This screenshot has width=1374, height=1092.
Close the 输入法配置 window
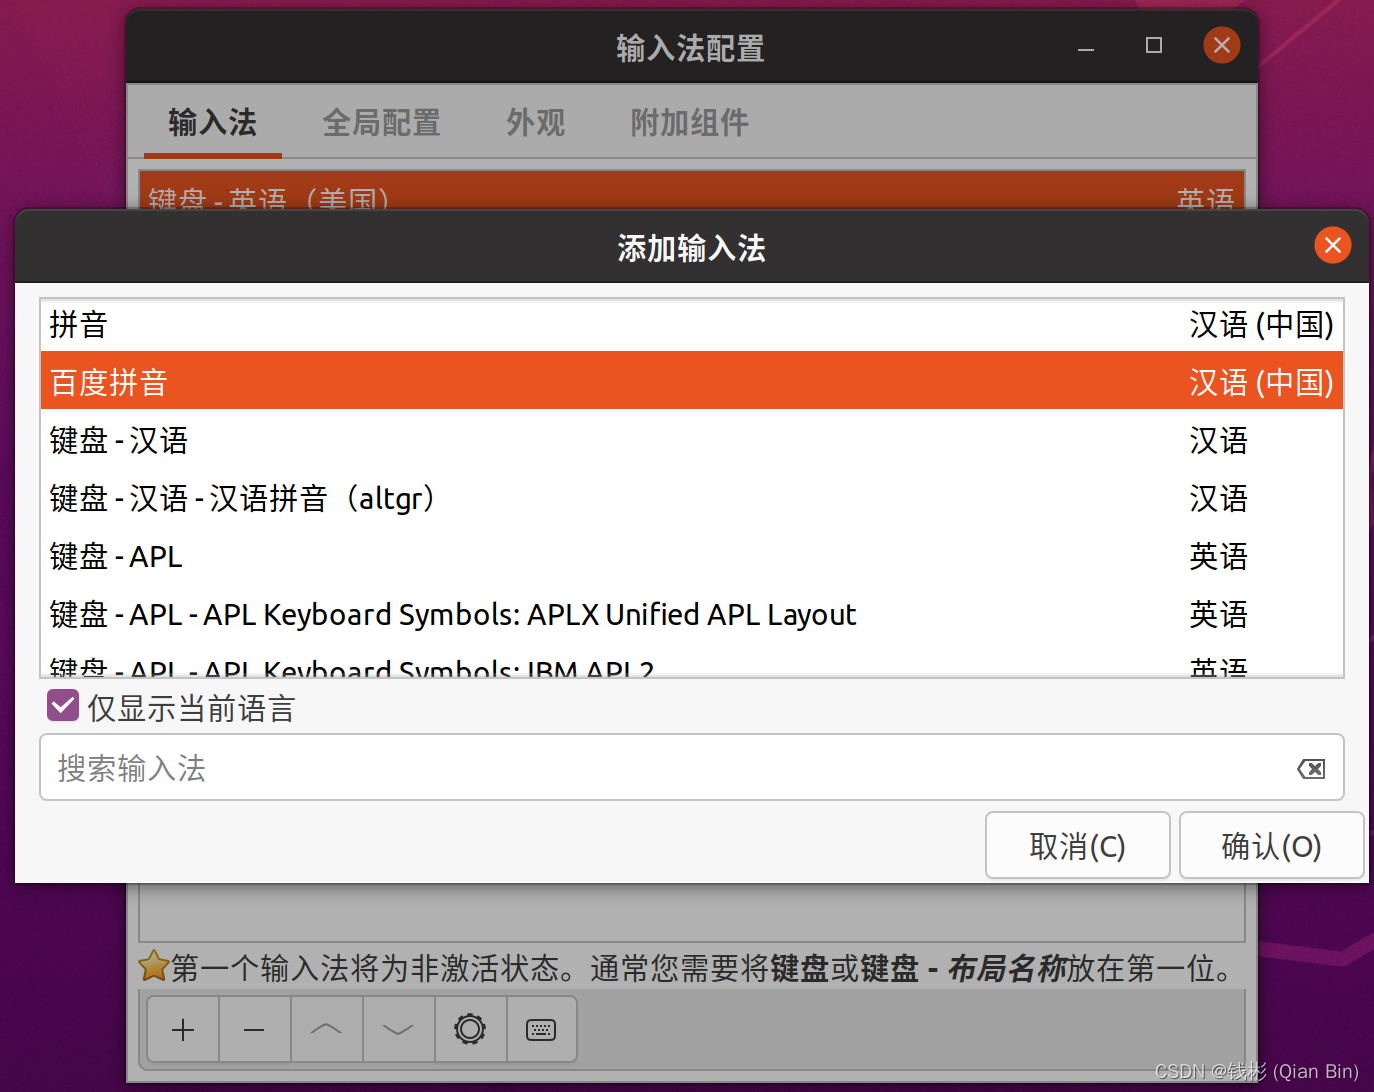[1221, 45]
